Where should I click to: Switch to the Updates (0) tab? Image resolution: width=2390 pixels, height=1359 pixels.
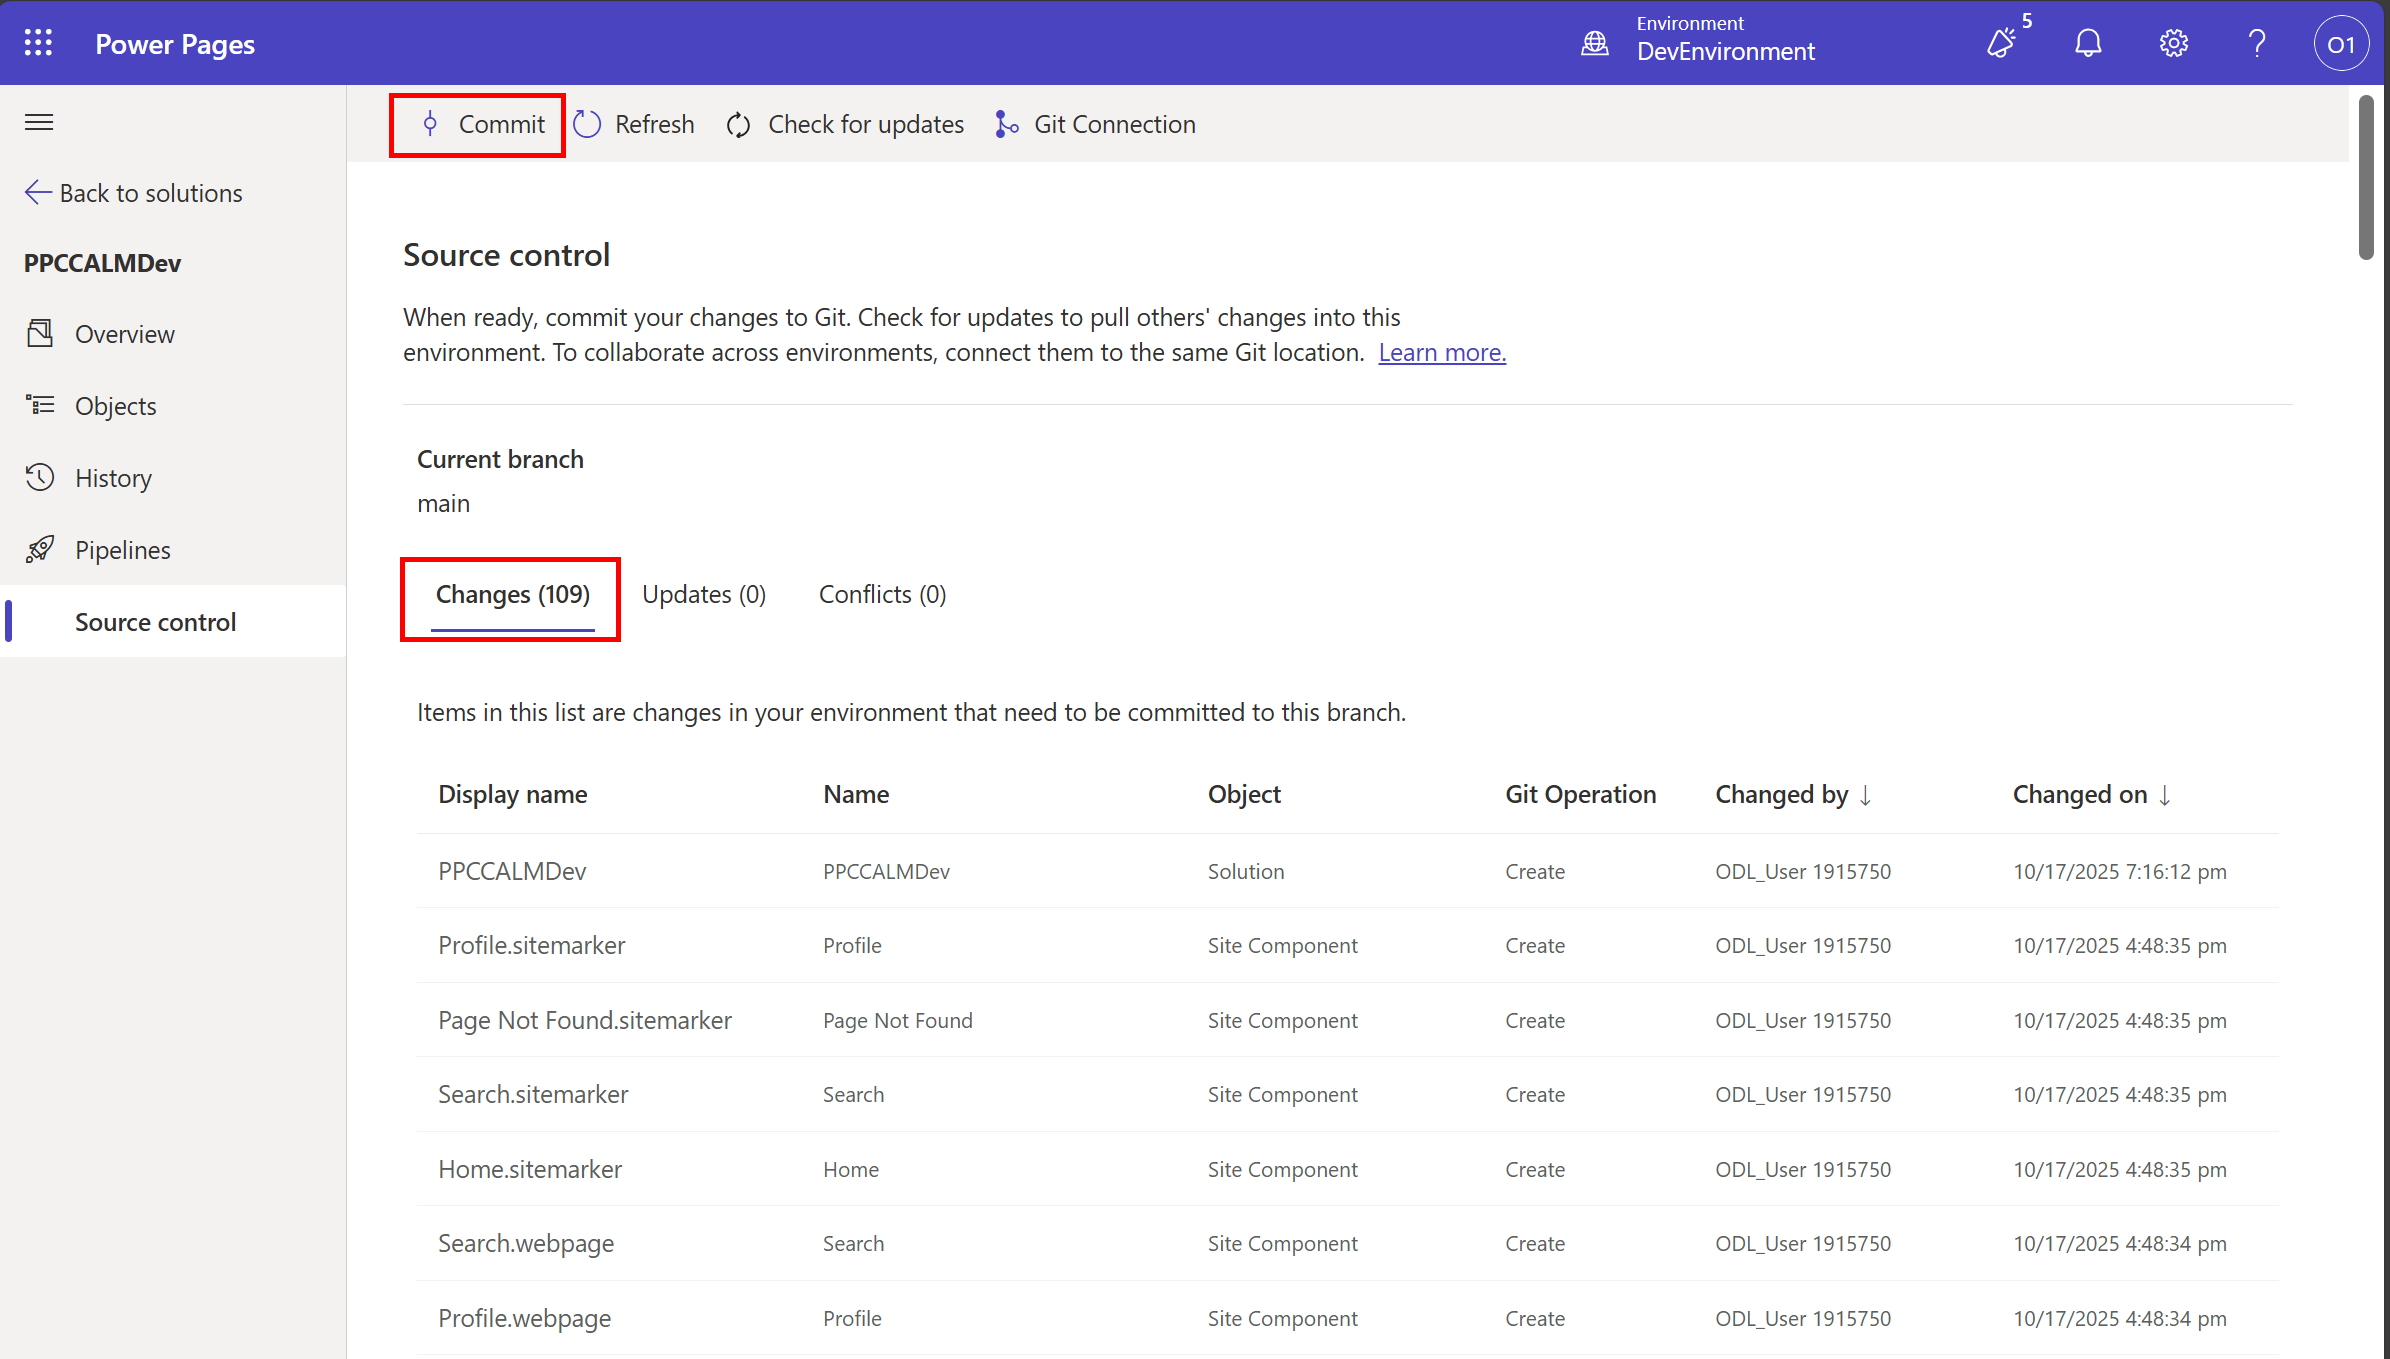pyautogui.click(x=703, y=593)
